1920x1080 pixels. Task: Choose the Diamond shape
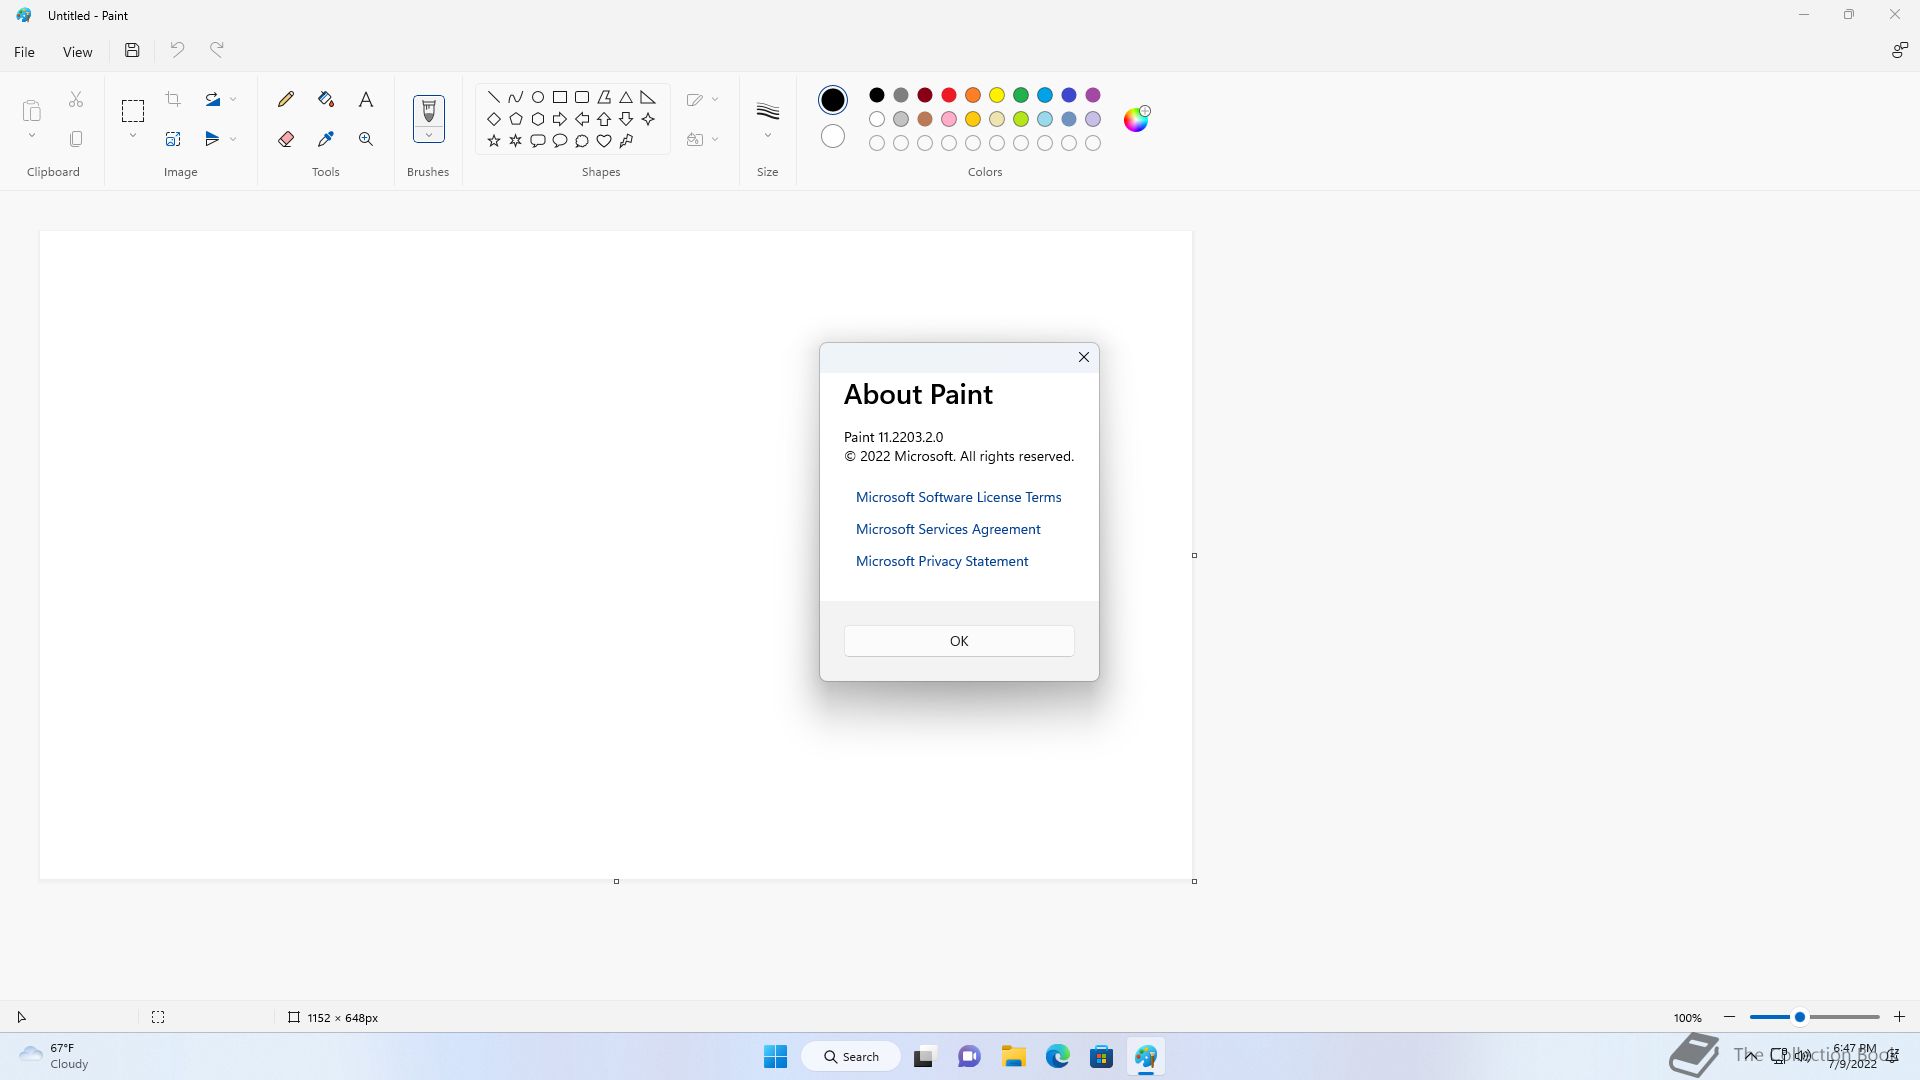coord(494,119)
